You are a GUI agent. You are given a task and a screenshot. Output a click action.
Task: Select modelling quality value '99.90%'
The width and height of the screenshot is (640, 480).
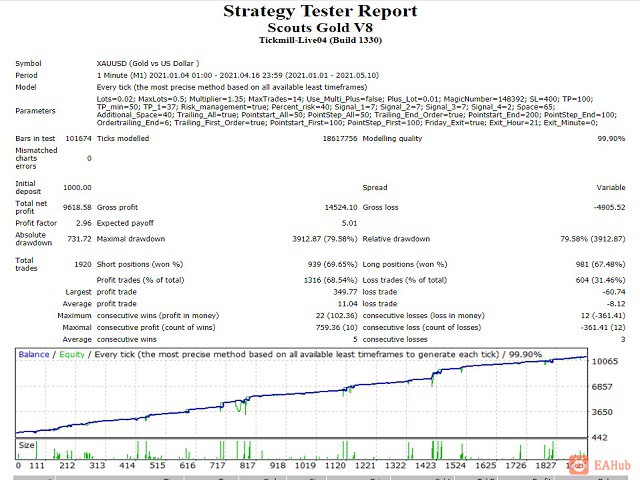(x=611, y=138)
